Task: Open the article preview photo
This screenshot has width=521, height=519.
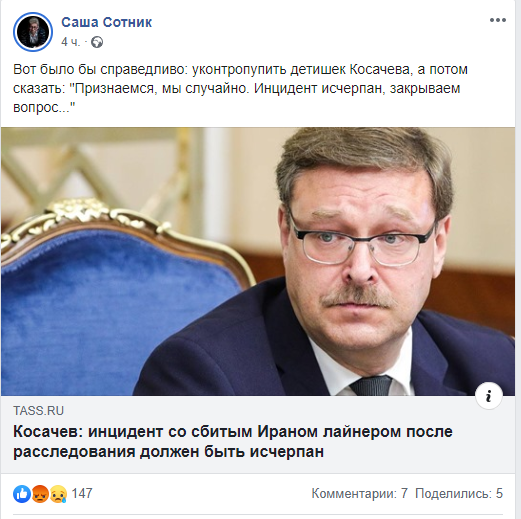Action: tap(258, 261)
